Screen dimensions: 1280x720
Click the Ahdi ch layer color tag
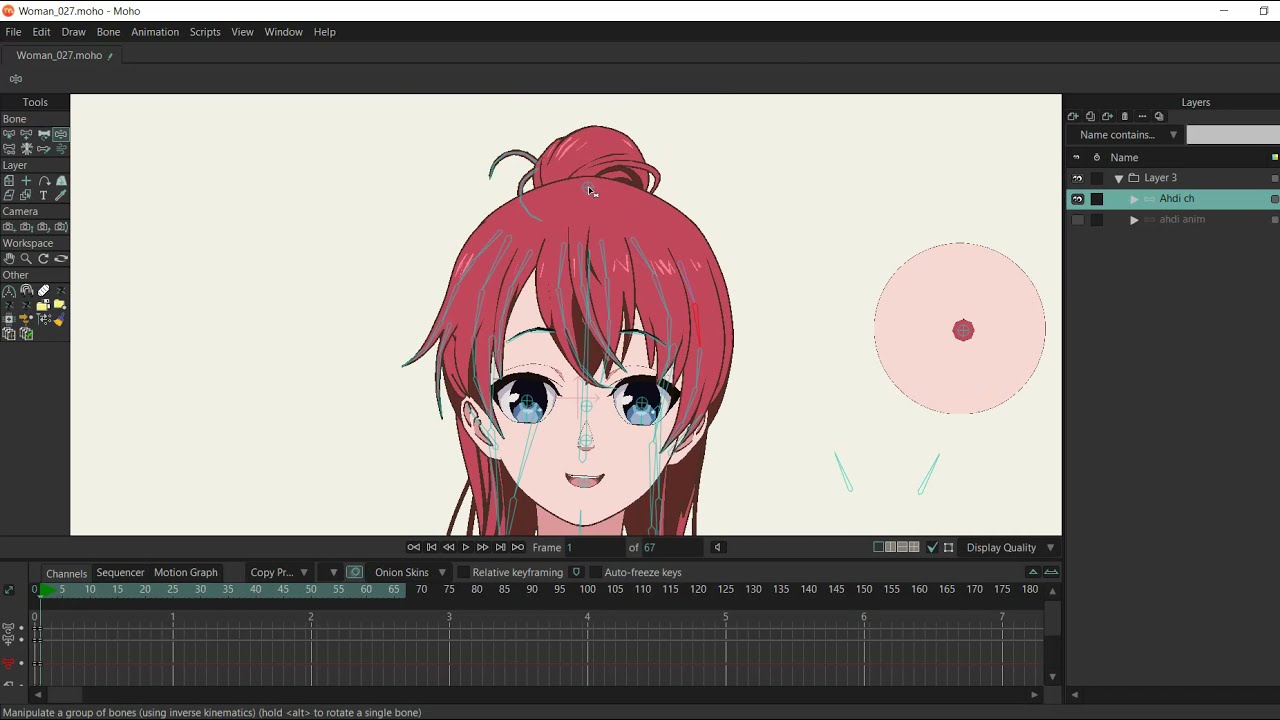point(1274,199)
